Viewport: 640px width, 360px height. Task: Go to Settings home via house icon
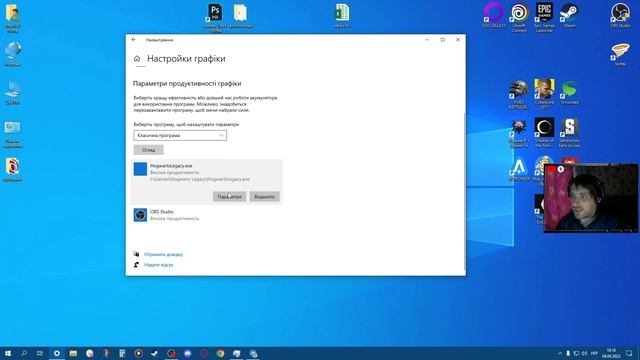137,59
